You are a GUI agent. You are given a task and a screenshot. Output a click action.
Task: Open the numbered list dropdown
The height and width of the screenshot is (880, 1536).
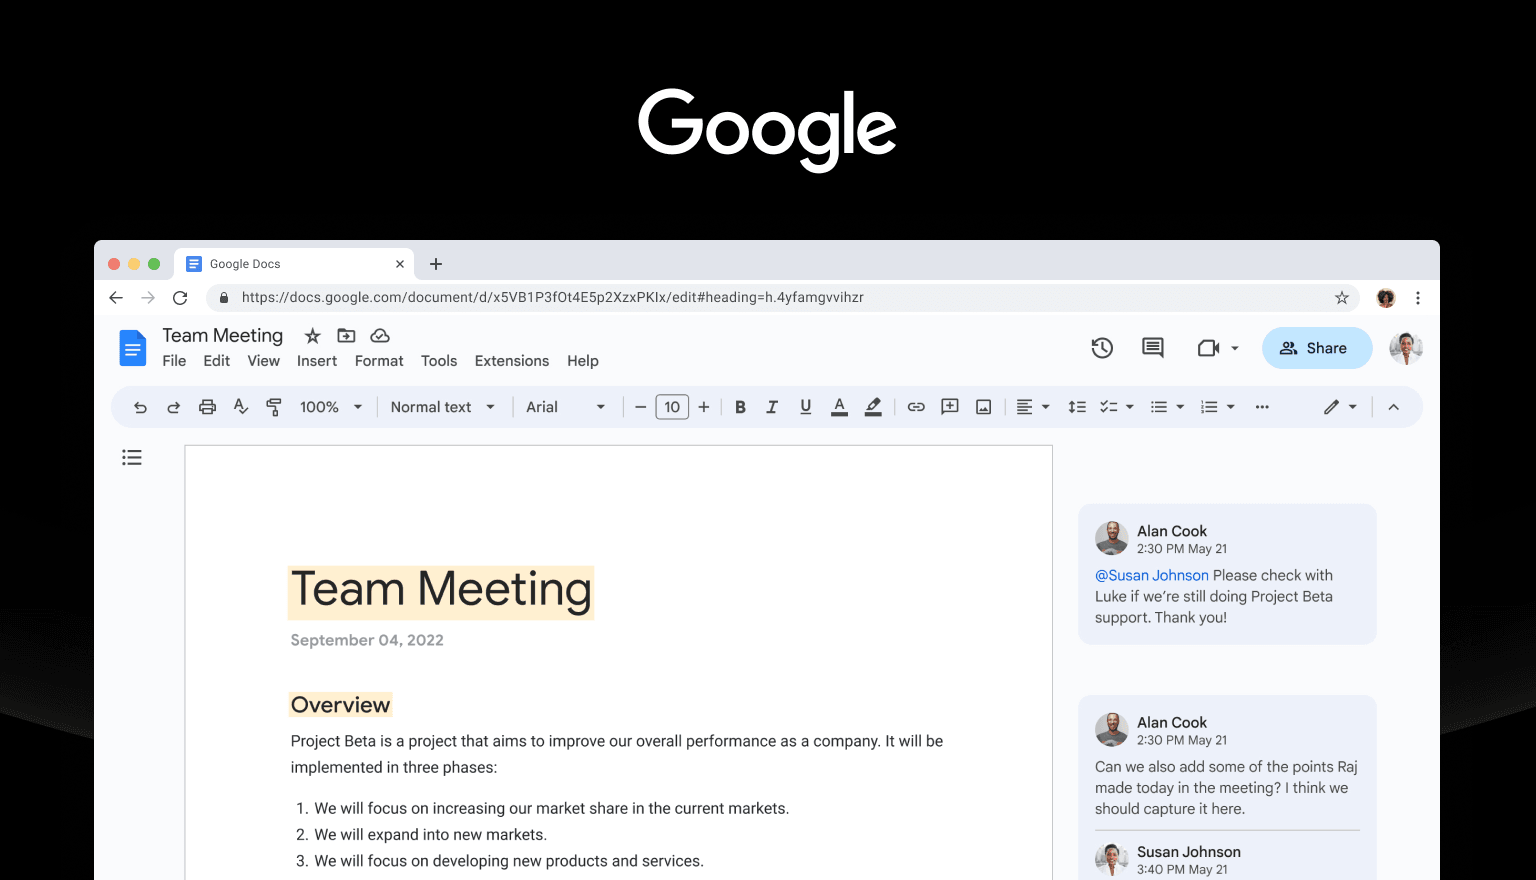(x=1218, y=407)
